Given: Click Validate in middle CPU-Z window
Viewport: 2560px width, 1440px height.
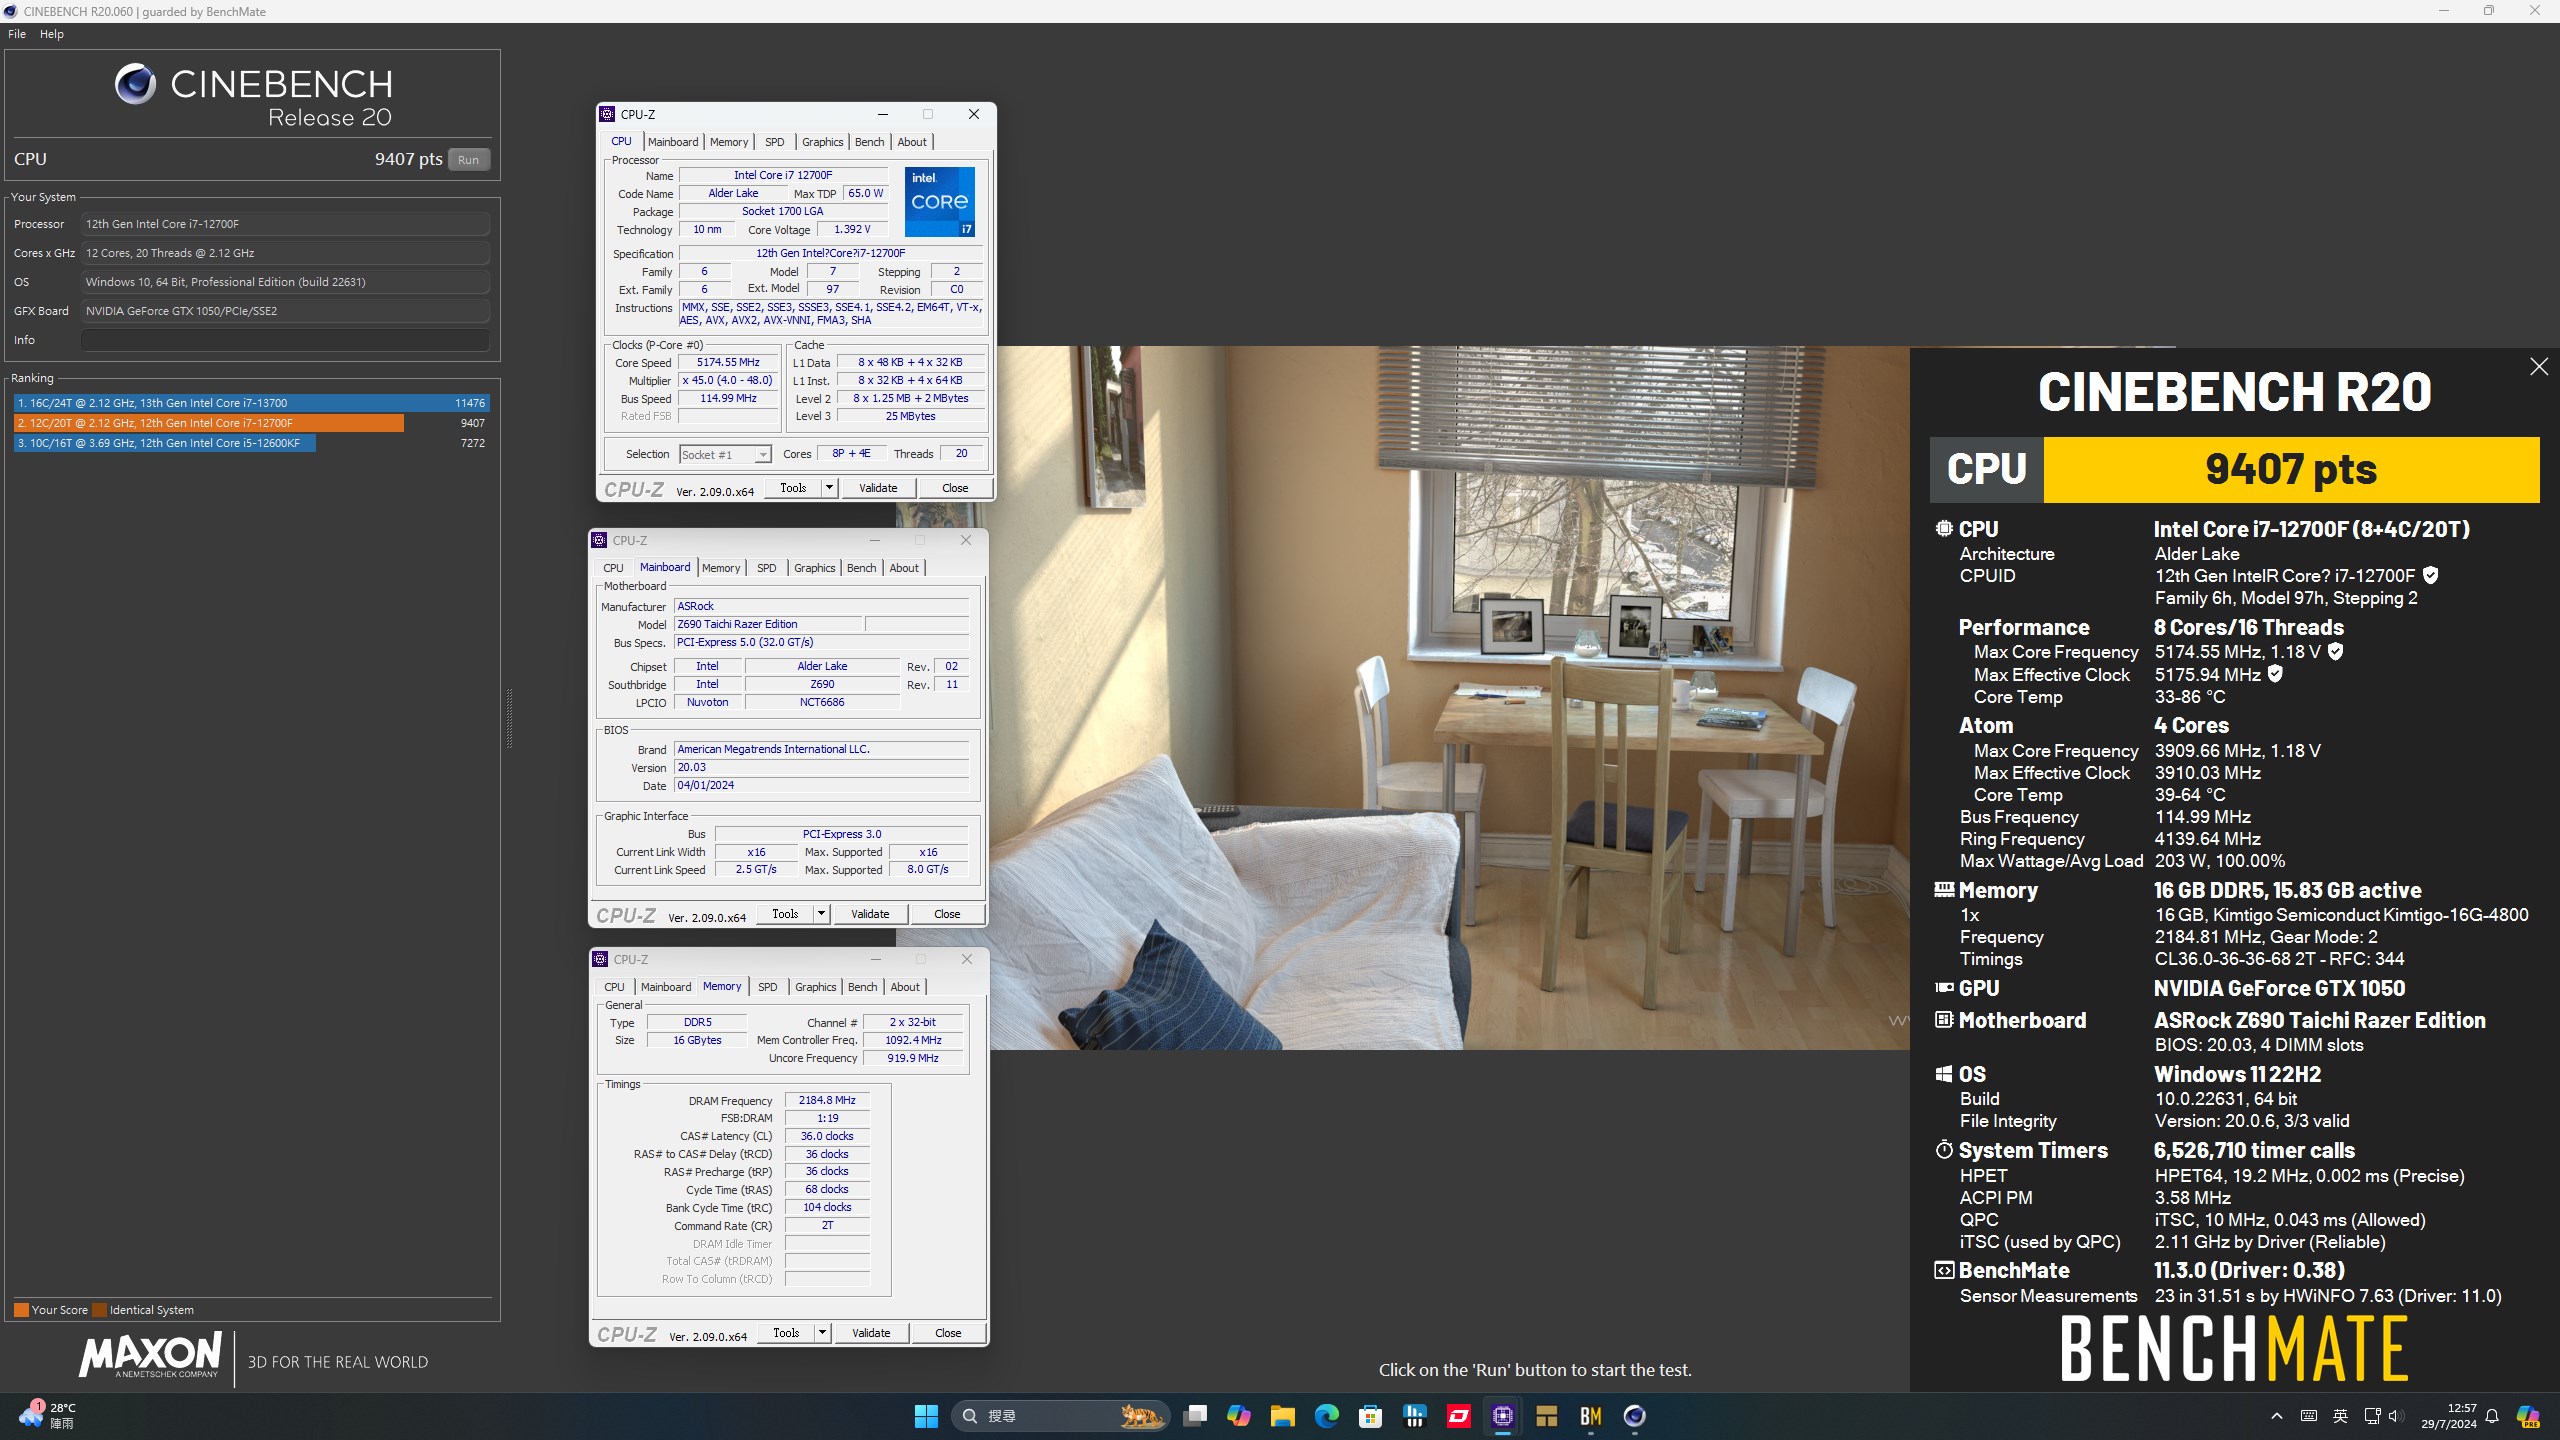Looking at the screenshot, I should 870,914.
